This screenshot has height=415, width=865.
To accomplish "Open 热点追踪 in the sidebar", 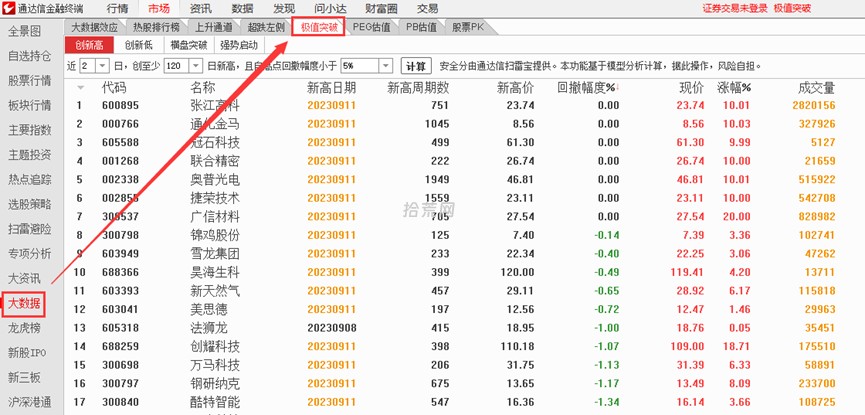I will coord(30,179).
